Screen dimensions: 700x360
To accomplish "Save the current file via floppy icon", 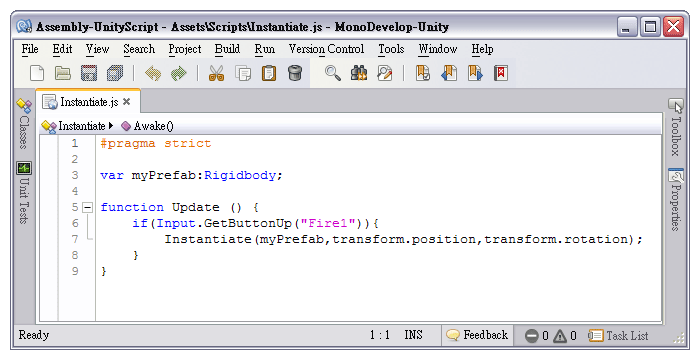I will point(89,73).
